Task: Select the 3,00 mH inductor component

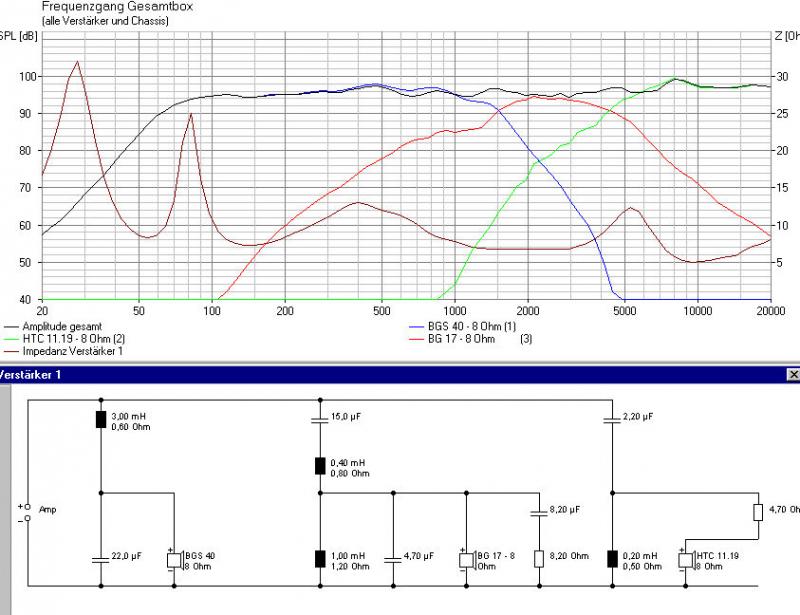Action: [101, 420]
